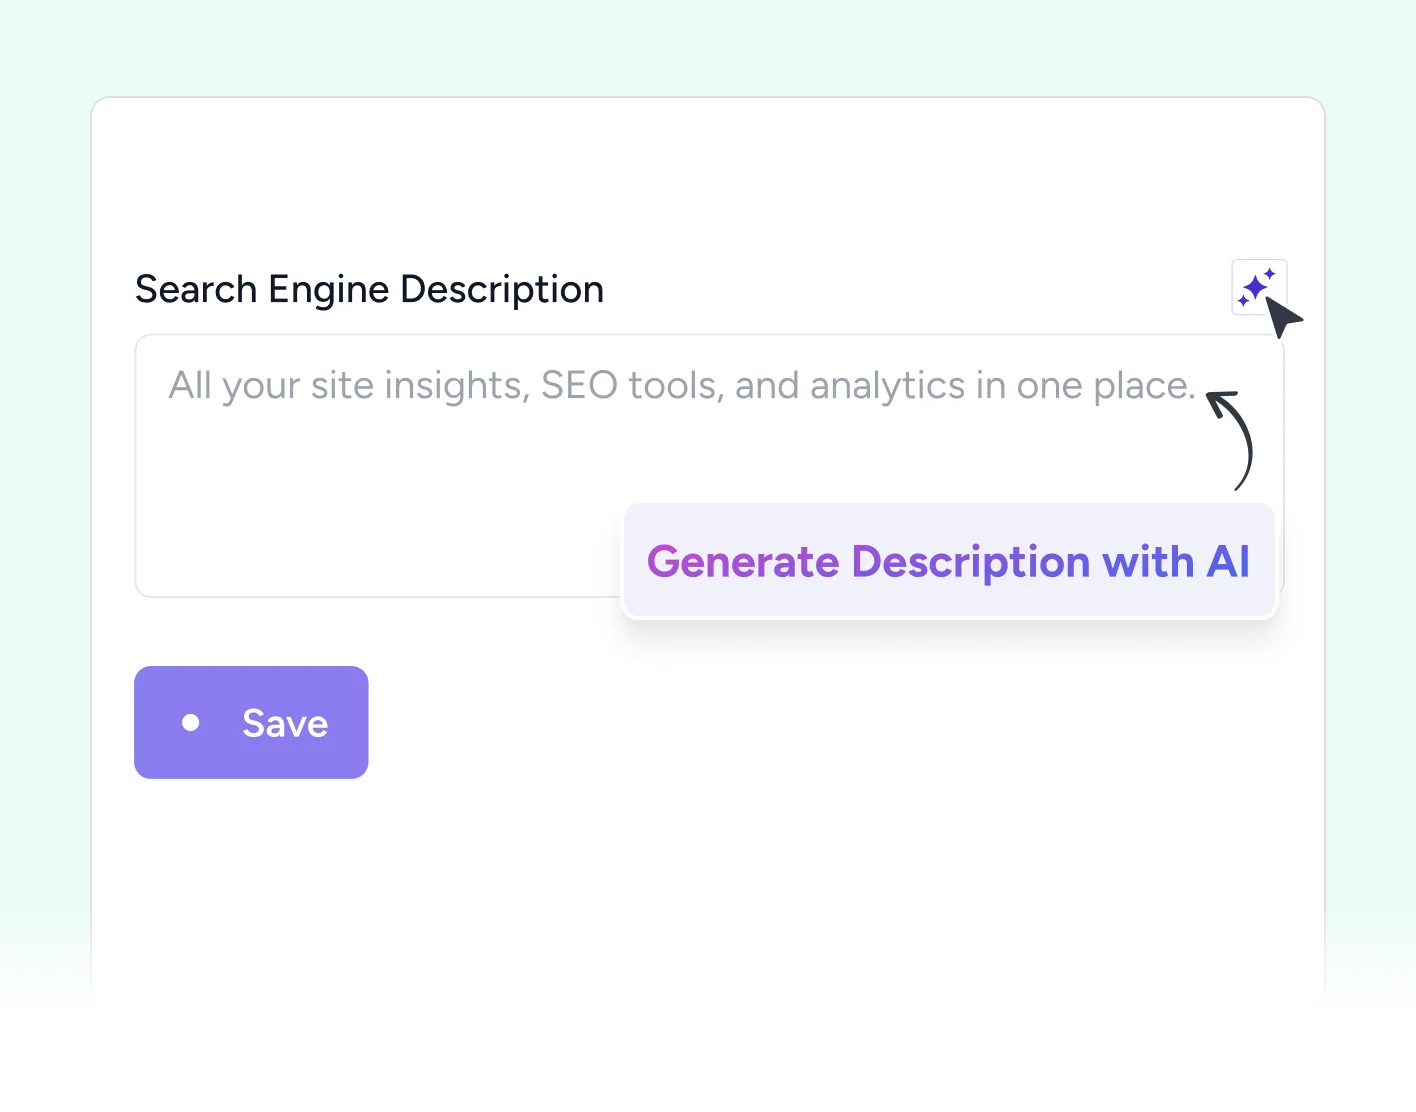Select the placeholder text about site insights

681,385
